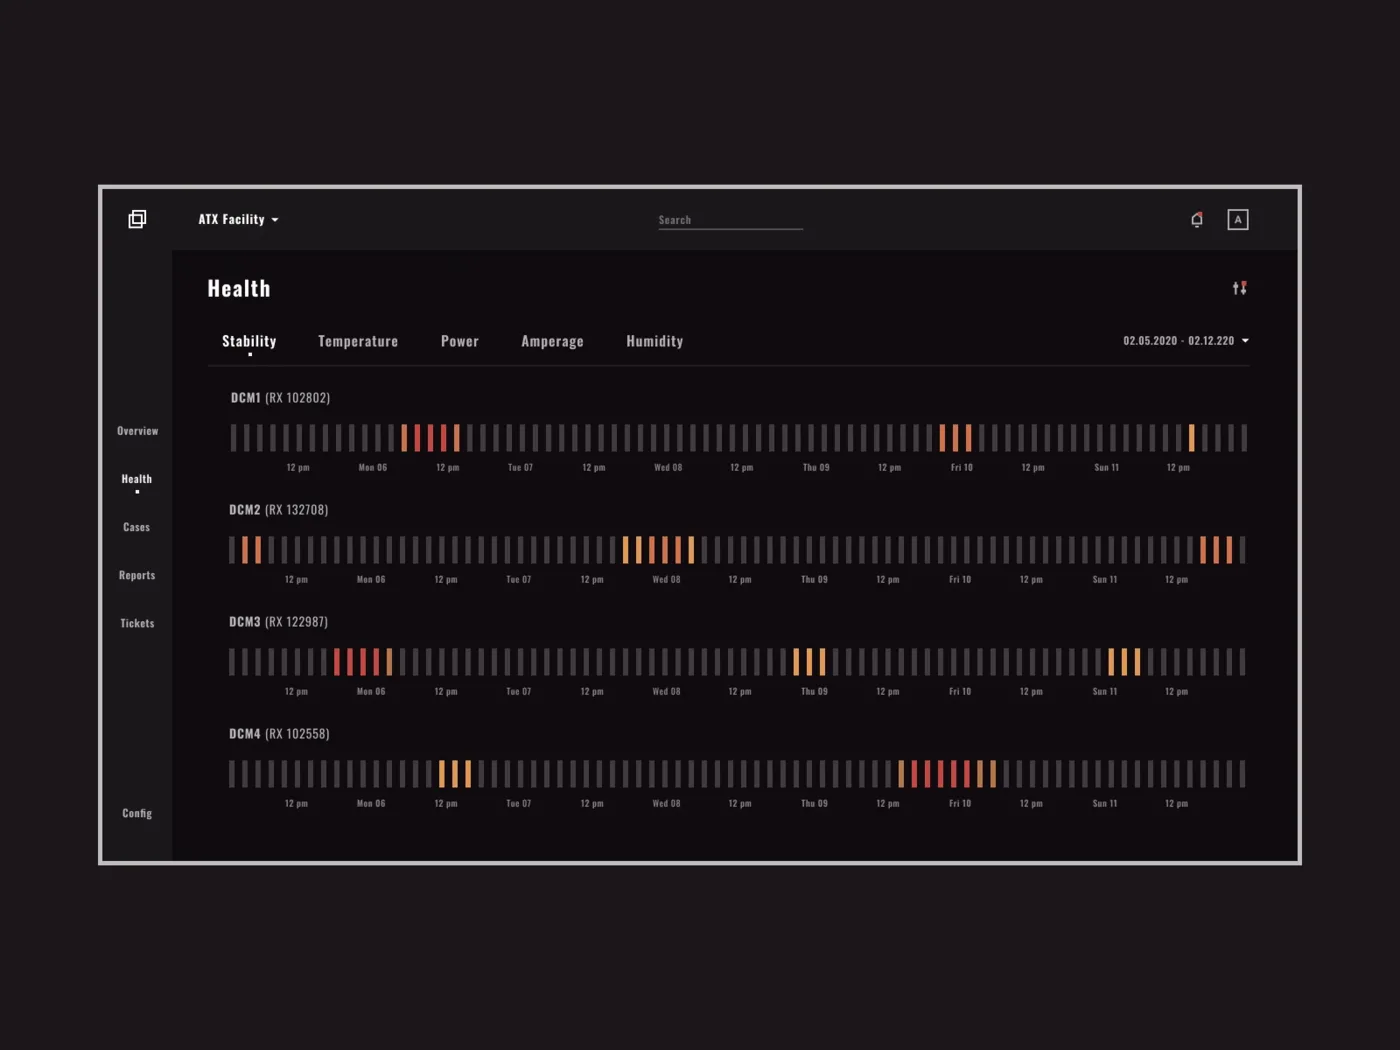Viewport: 1400px width, 1050px height.
Task: Open Tickets in the sidebar
Action: tap(137, 623)
